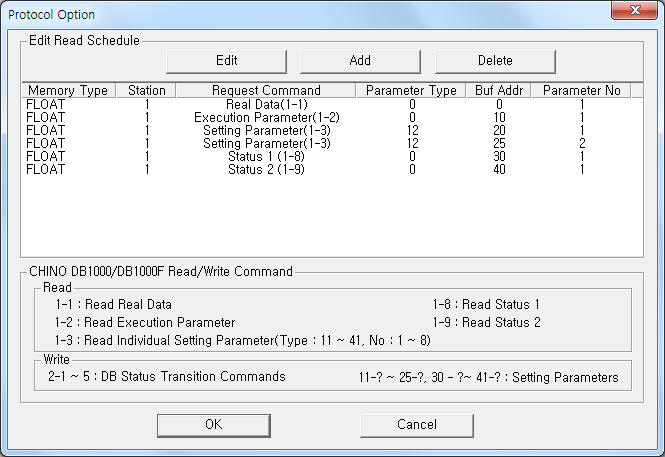Click the FLOAT cell in first row
The image size is (665, 457).
[x=46, y=104]
